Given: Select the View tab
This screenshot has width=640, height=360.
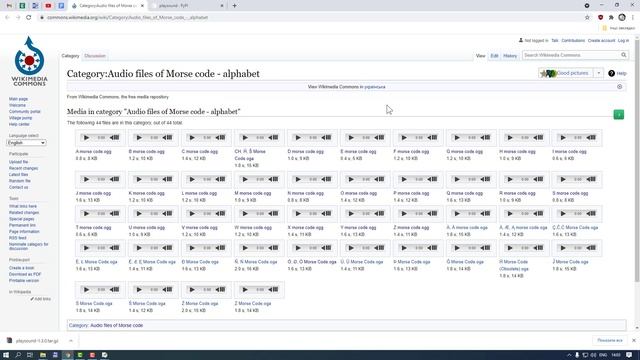Looking at the screenshot, I should 480,56.
